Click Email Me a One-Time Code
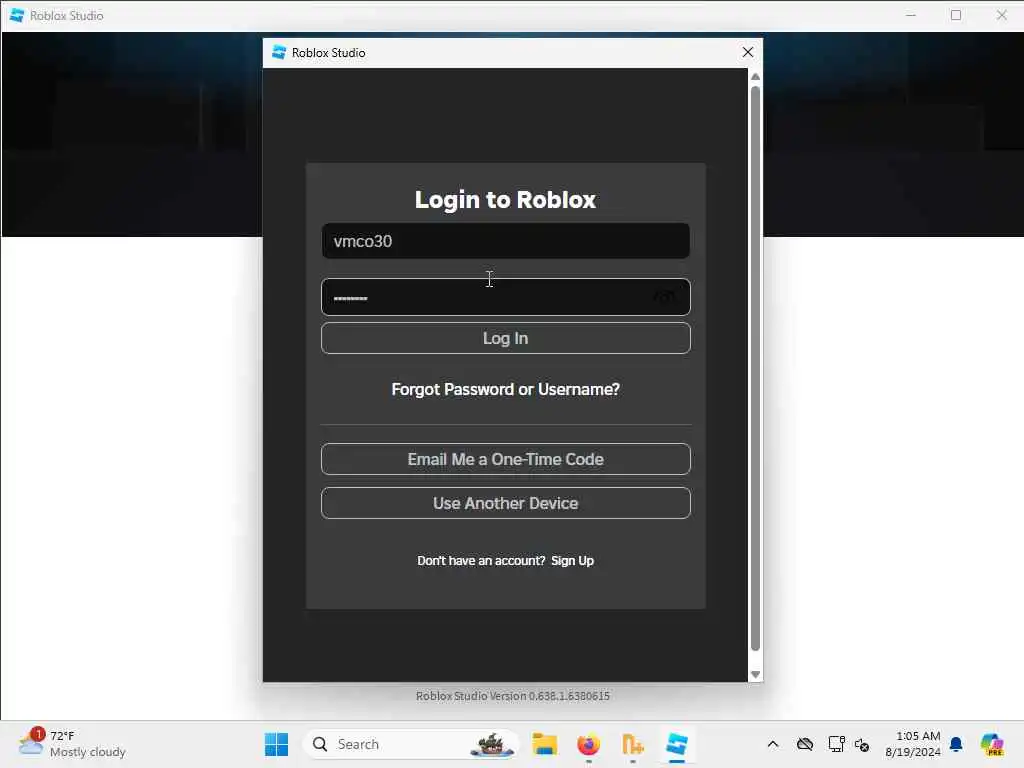 point(505,459)
